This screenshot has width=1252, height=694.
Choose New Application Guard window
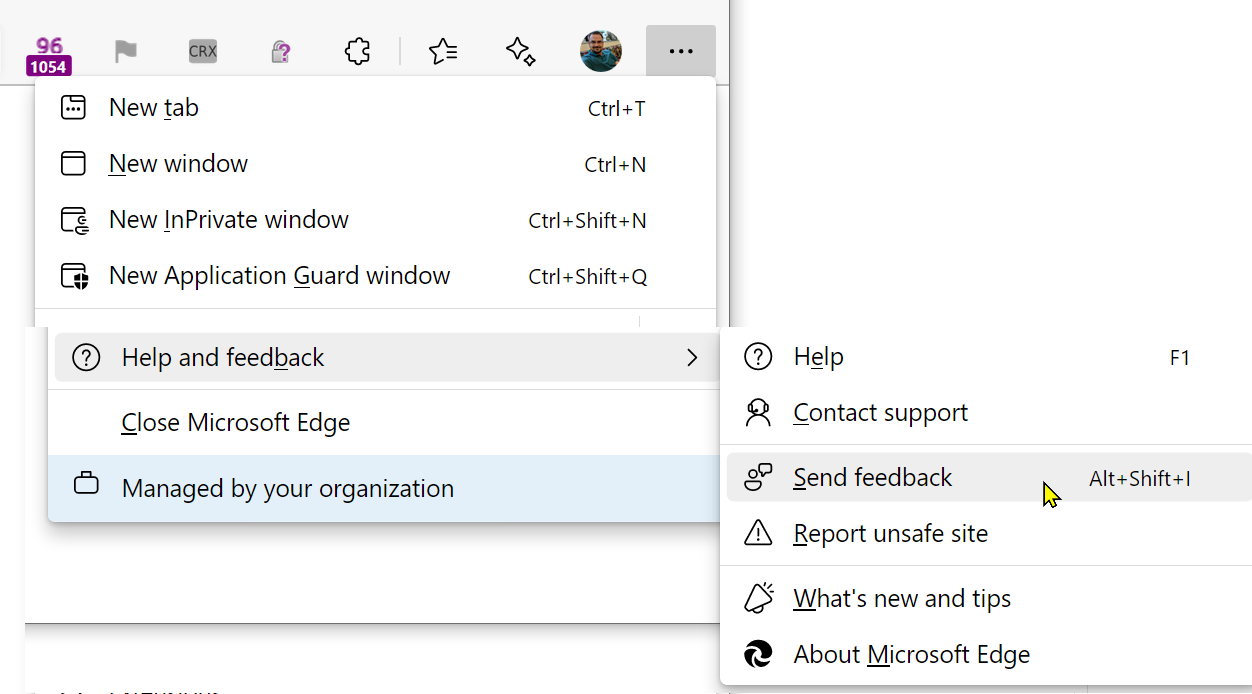pos(279,276)
